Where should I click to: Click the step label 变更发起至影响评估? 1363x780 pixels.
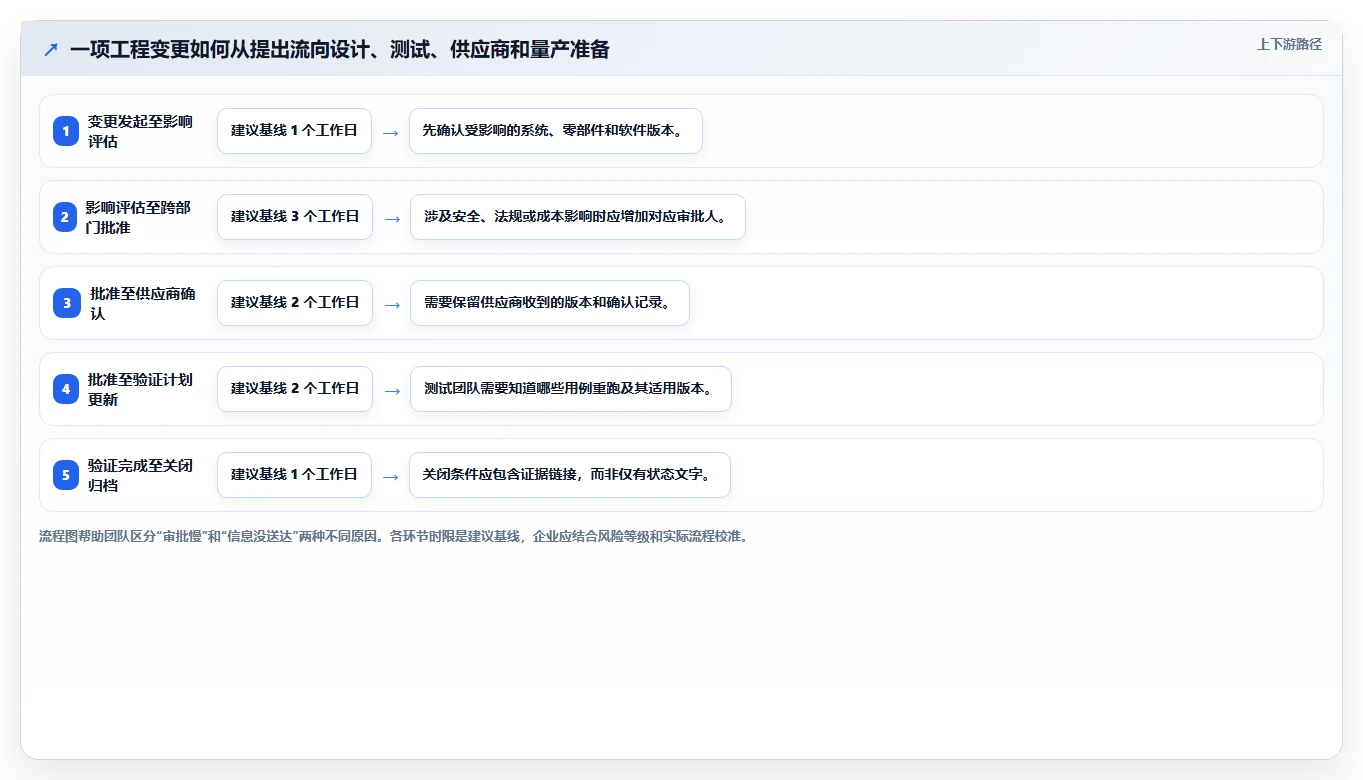[140, 131]
